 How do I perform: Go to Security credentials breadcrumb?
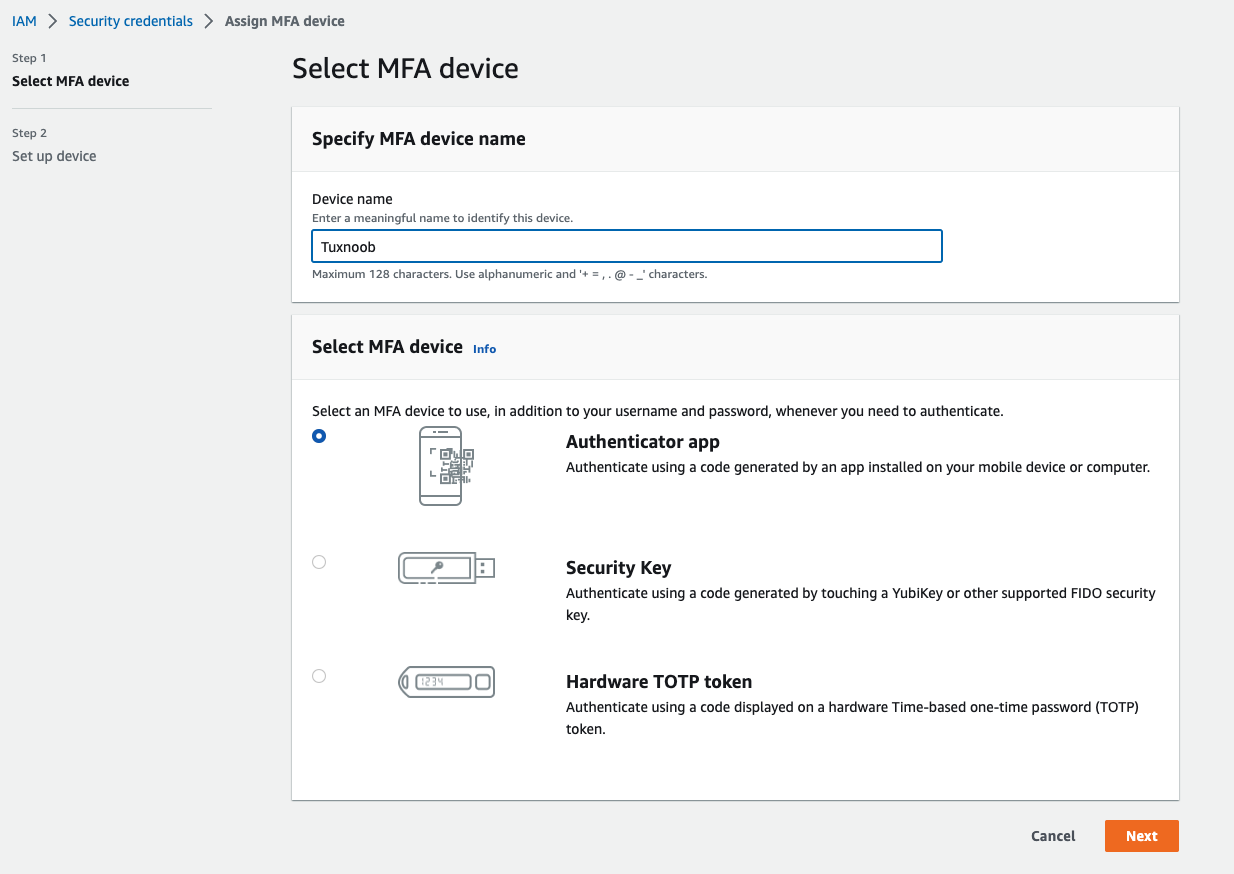[131, 21]
